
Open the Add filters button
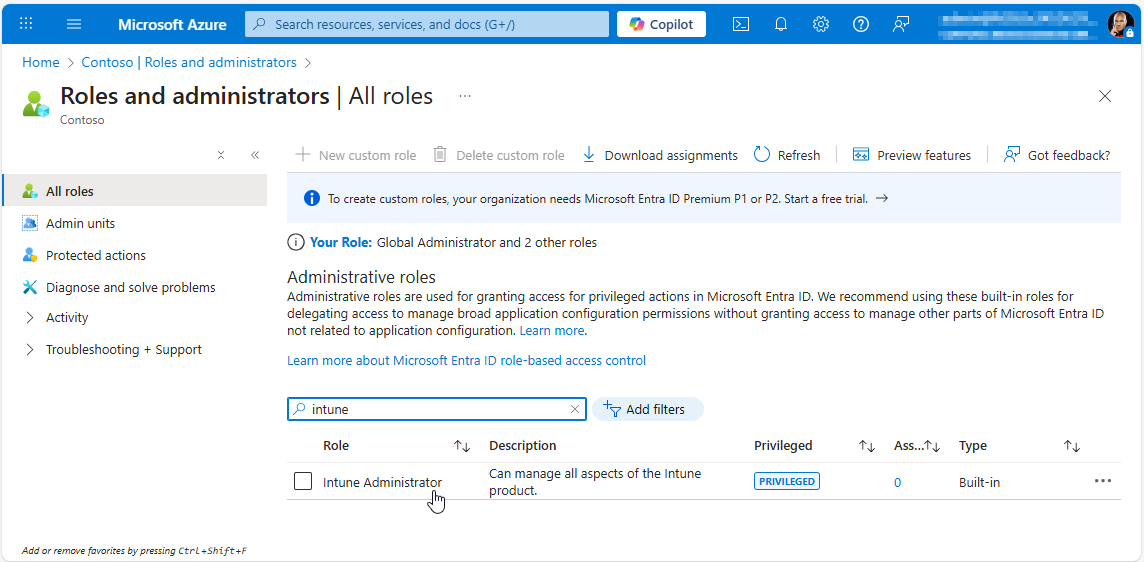(x=648, y=409)
